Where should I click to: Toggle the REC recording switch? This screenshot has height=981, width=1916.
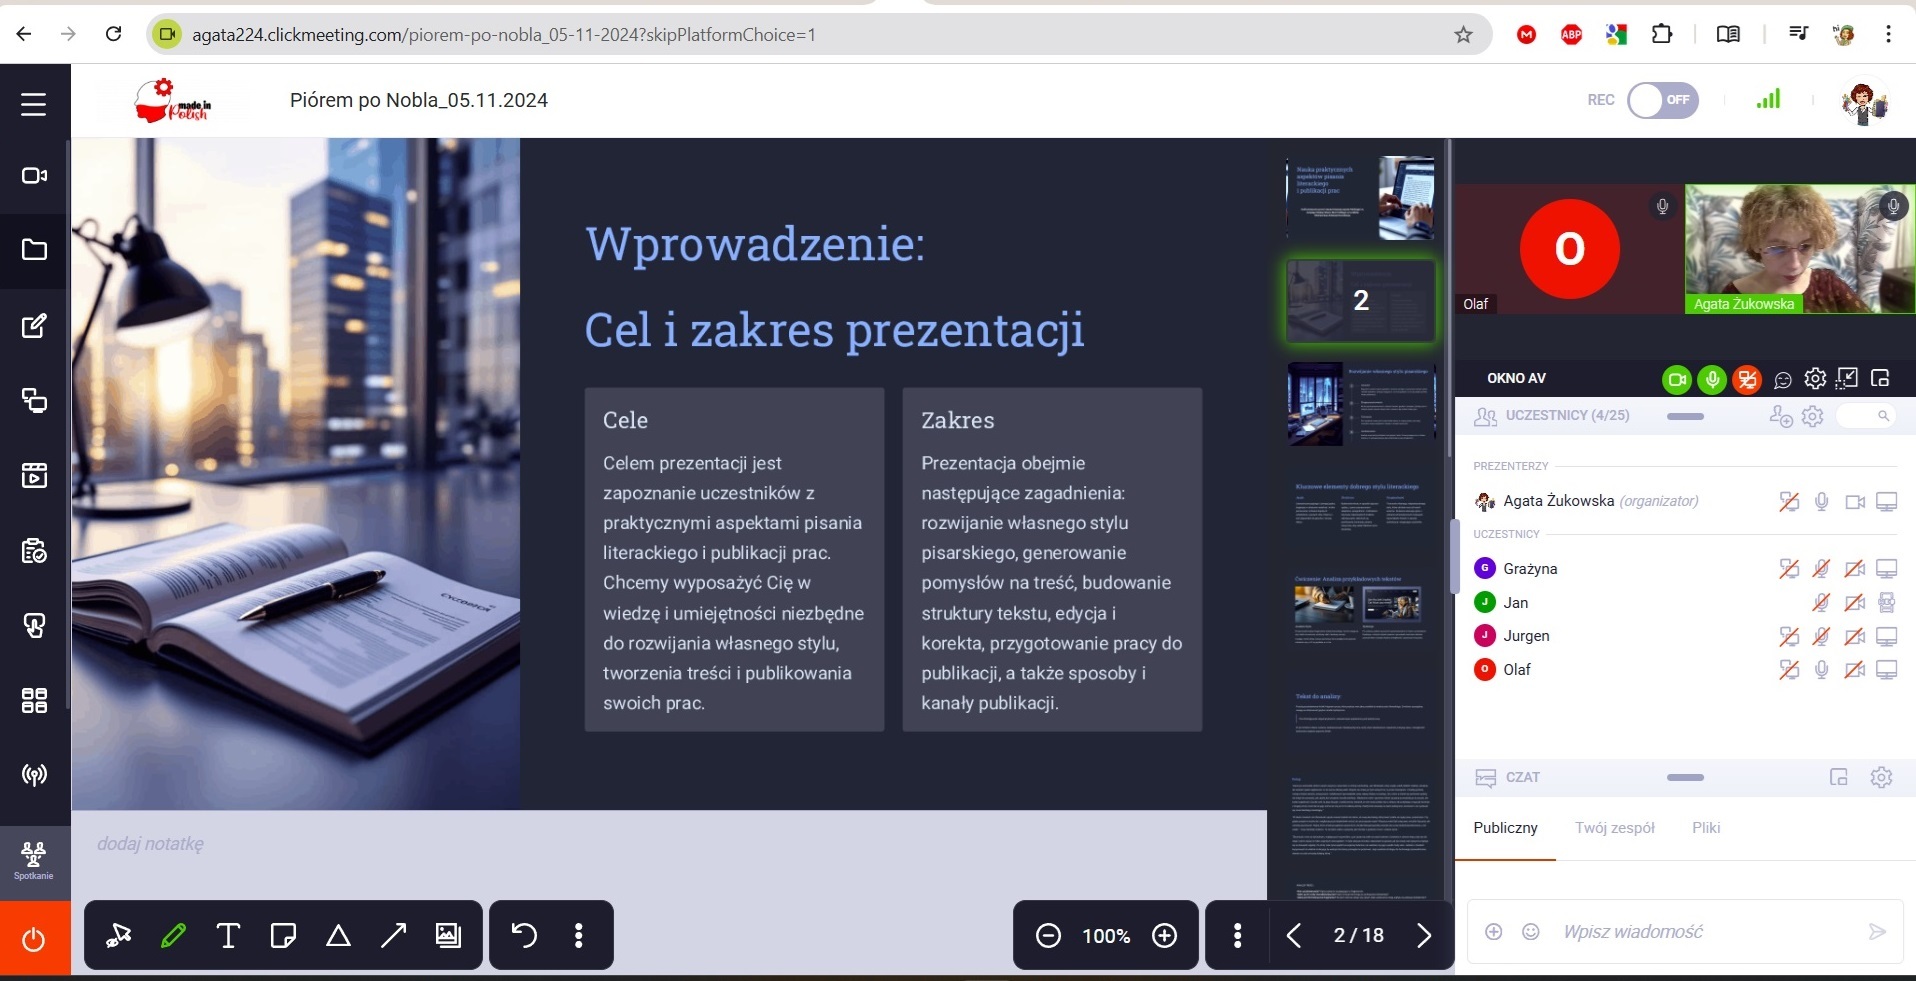pyautogui.click(x=1663, y=100)
